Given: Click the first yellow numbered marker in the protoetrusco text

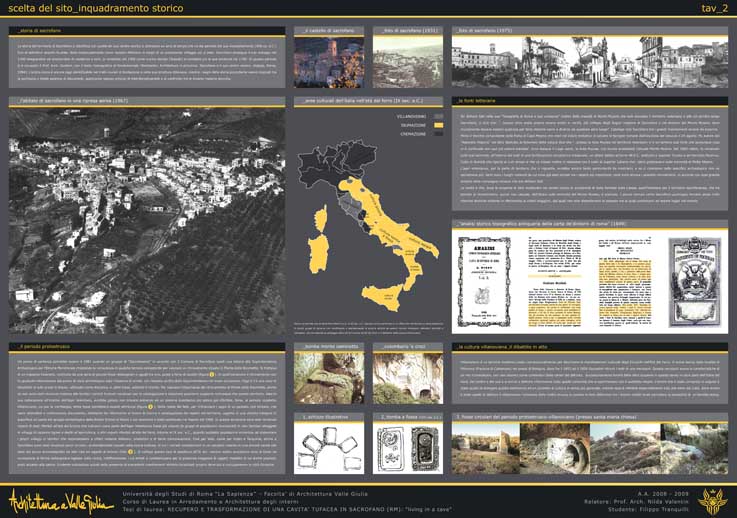Looking at the screenshot, I should click(x=212, y=375).
